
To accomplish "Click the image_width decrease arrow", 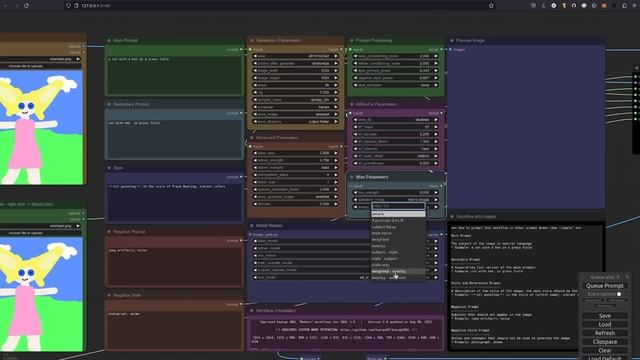I will (255, 71).
